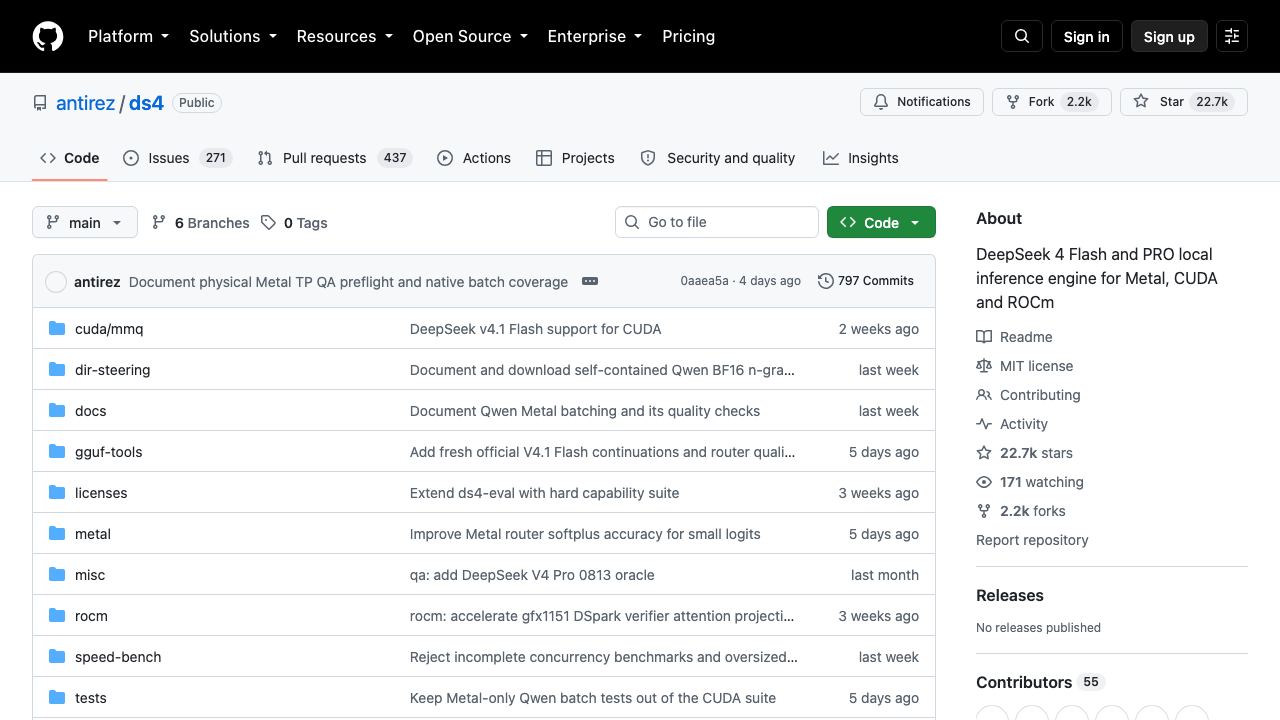Click the dir-steering folder icon
The height and width of the screenshot is (720, 1280).
(57, 369)
